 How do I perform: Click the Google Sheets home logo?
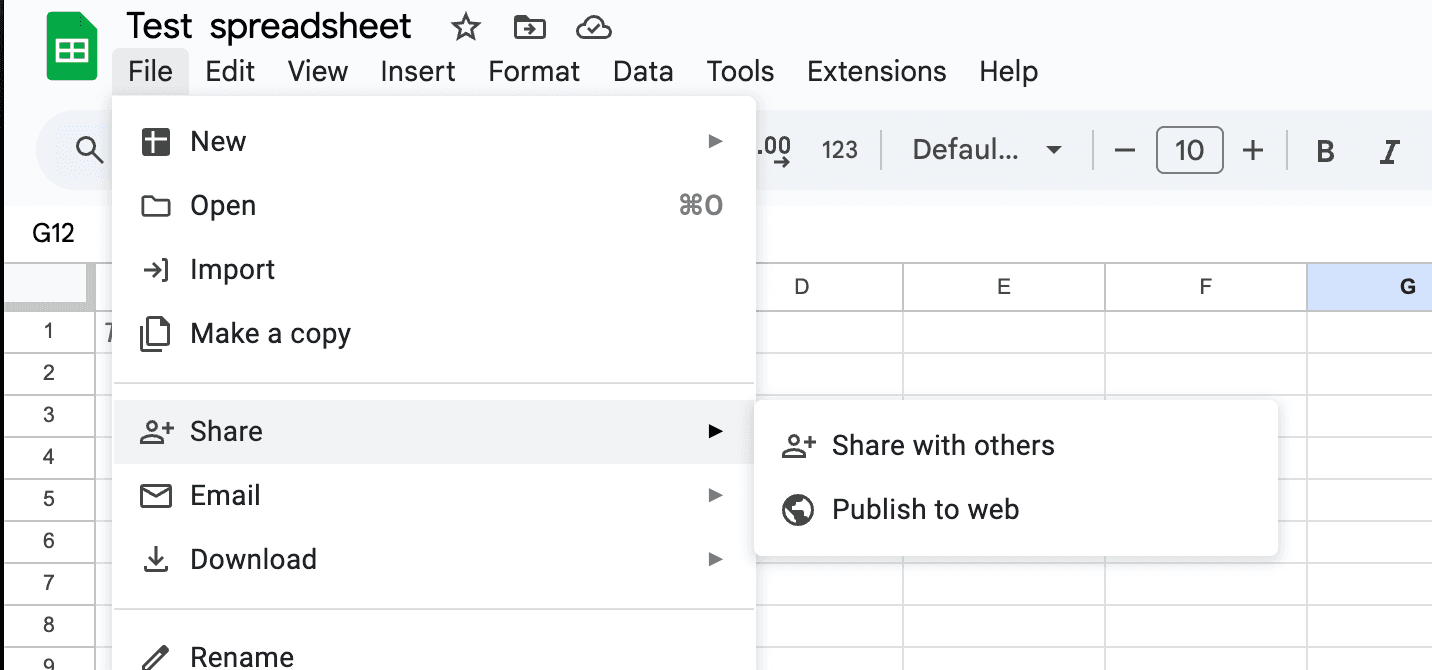[x=71, y=48]
